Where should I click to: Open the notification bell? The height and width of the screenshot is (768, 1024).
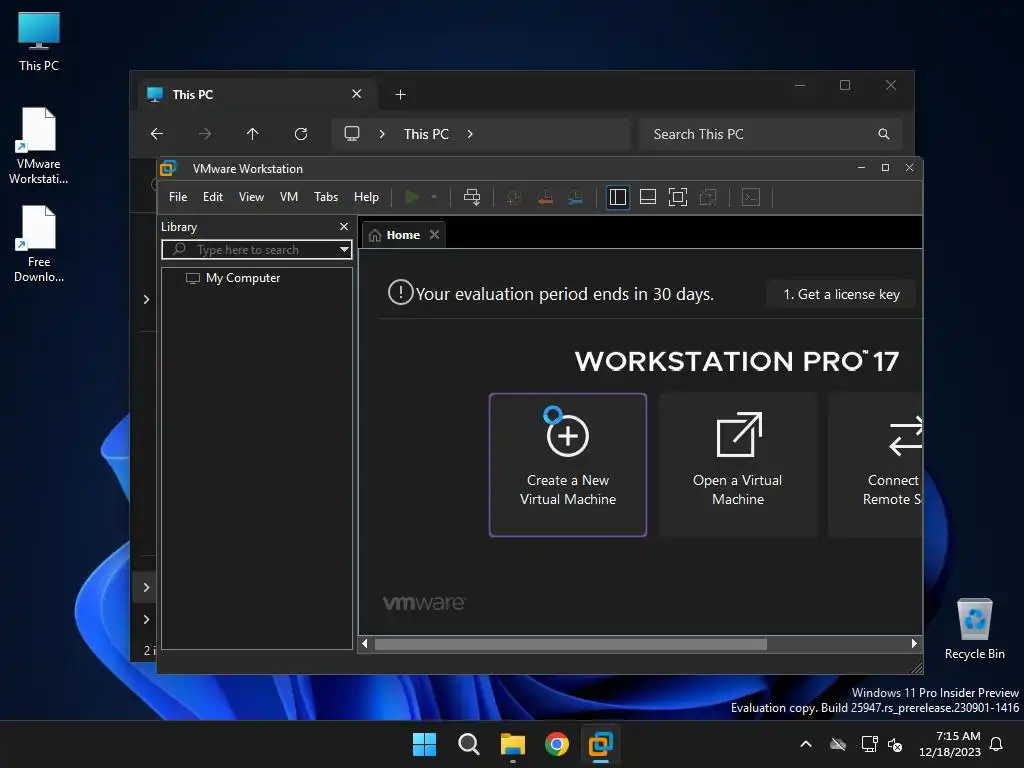tap(997, 744)
